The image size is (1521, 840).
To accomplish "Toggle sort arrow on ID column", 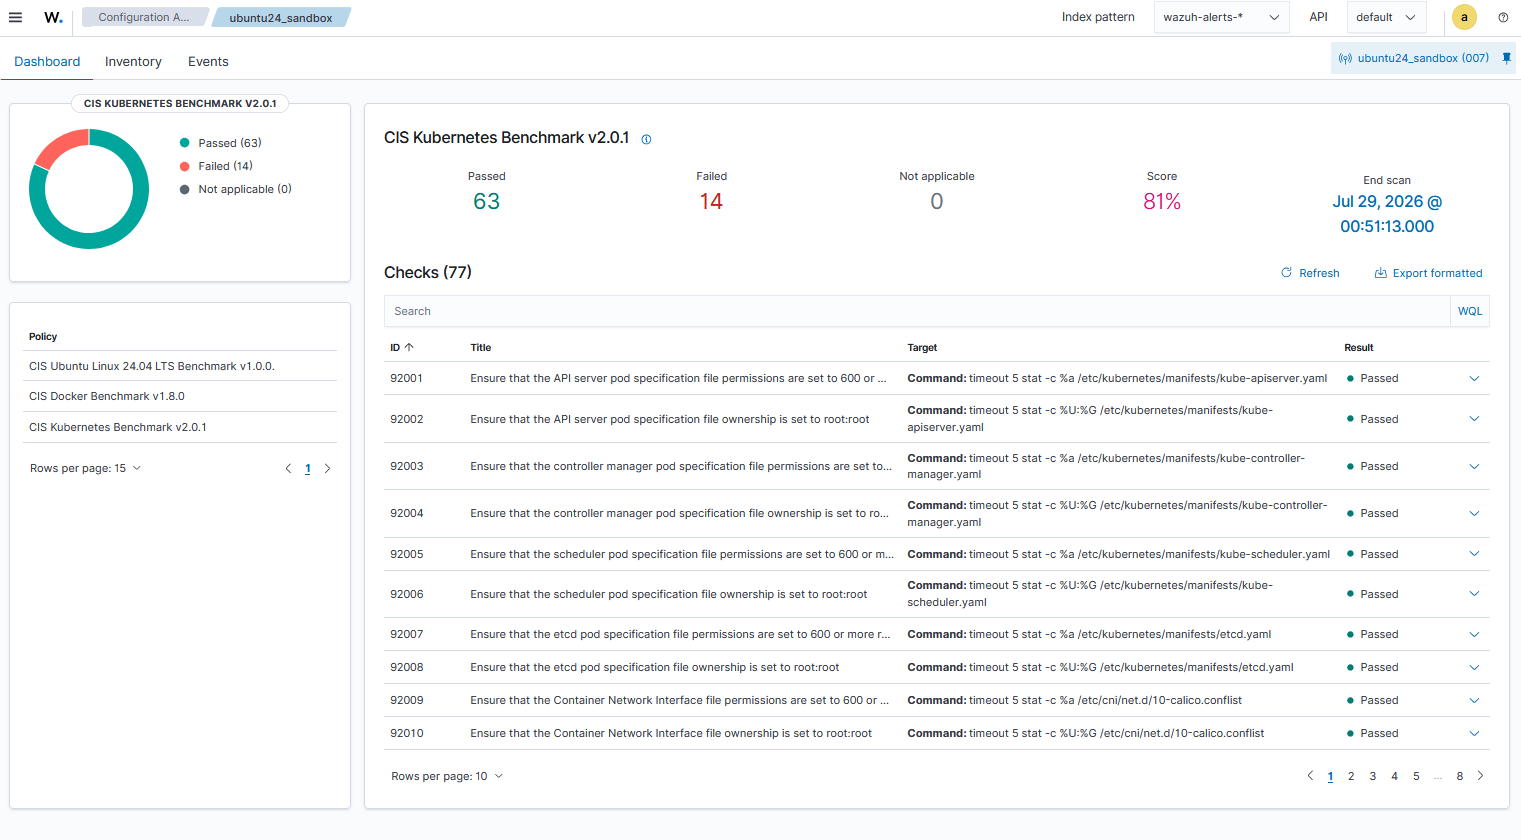I will pos(409,347).
